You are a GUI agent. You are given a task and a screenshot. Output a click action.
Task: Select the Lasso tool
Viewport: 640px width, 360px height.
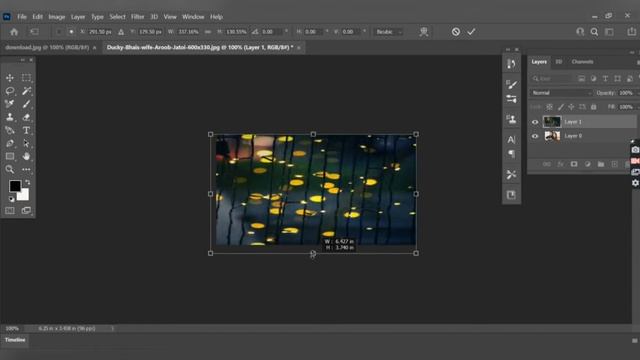coord(10,91)
